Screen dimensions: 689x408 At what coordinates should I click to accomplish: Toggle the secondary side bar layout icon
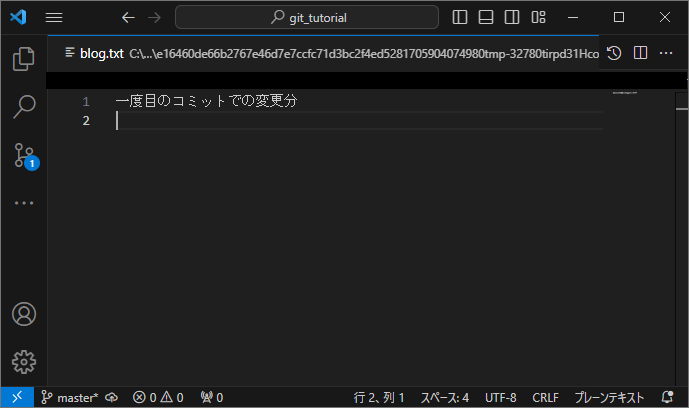[512, 18]
